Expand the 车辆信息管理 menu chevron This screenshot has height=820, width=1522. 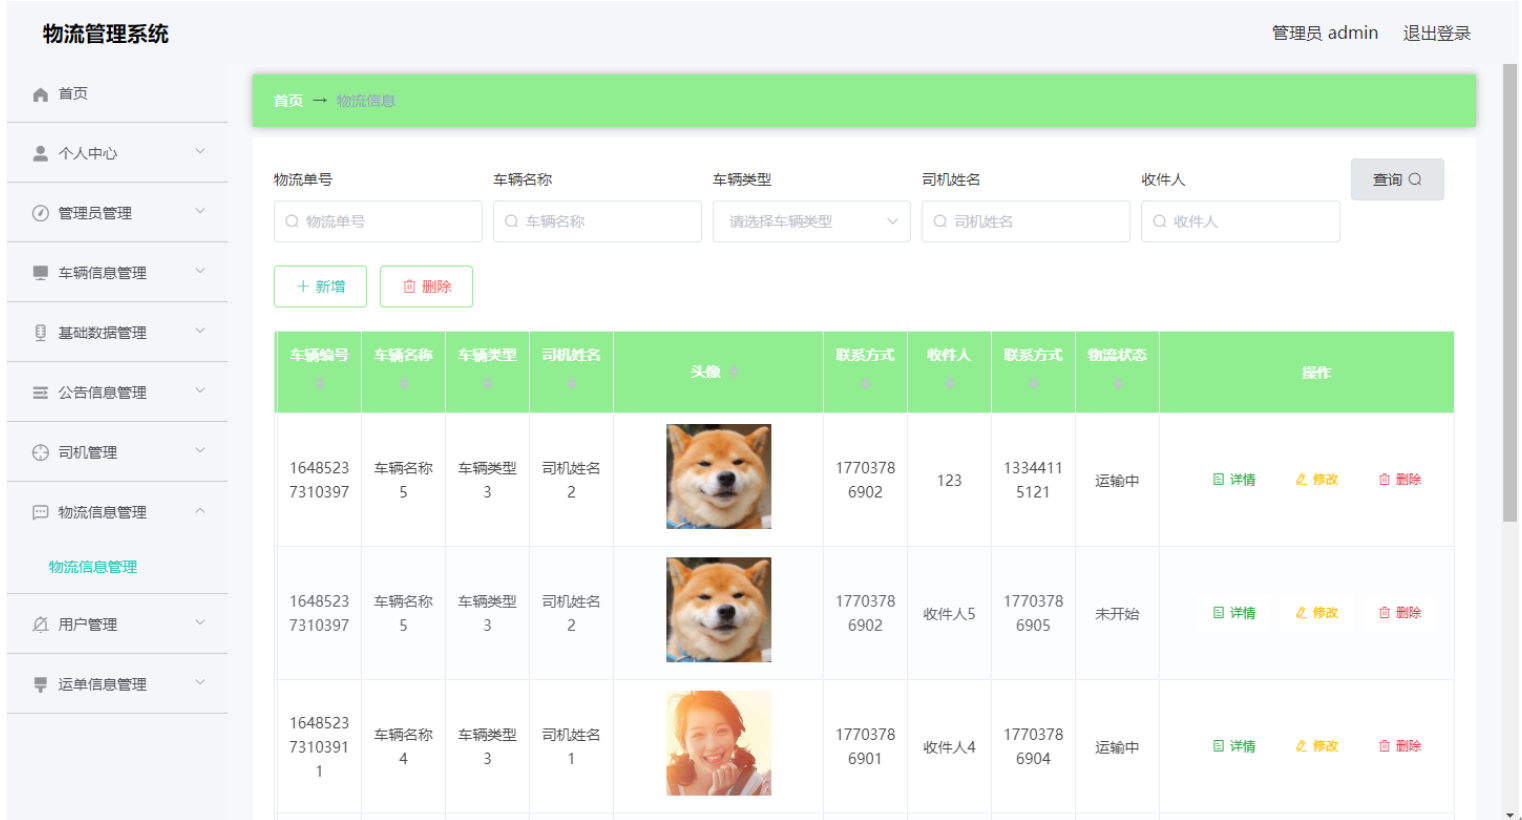[200, 272]
